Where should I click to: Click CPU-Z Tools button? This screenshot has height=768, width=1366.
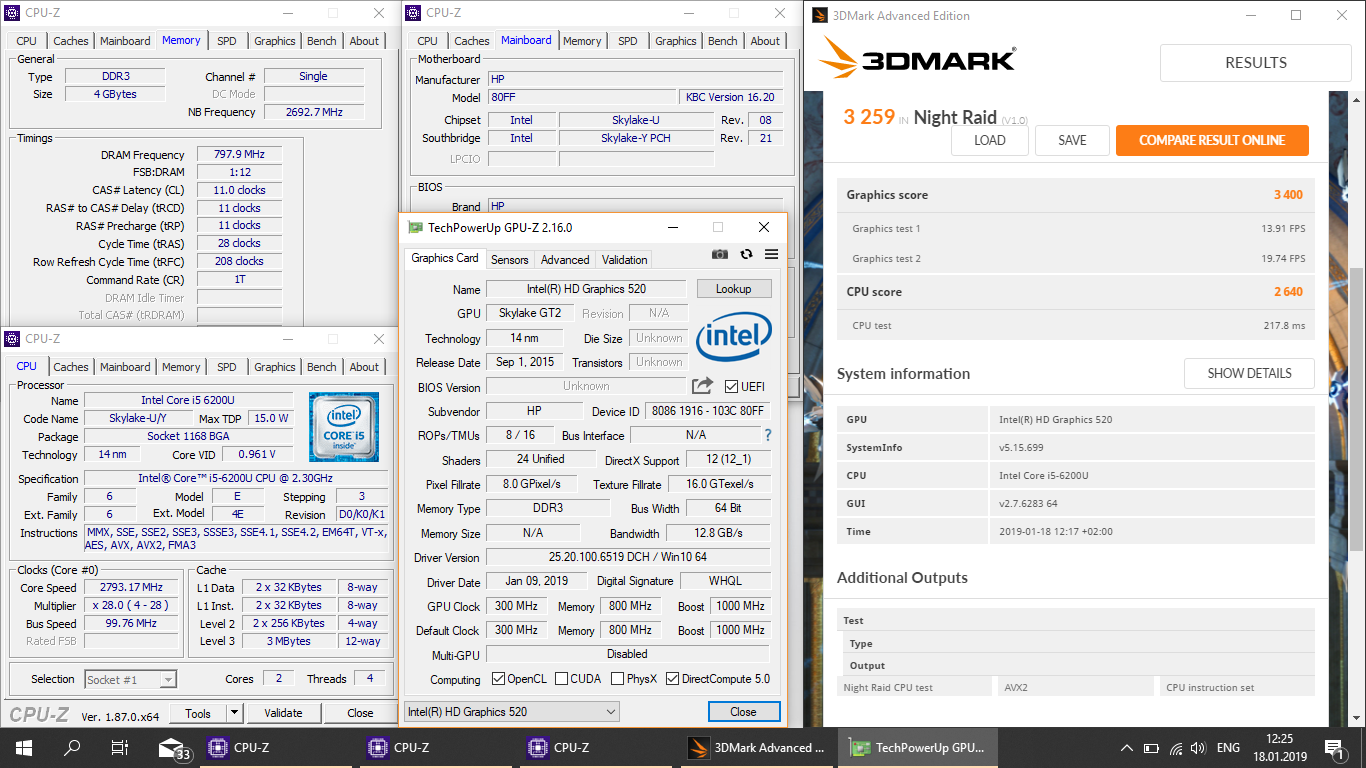pyautogui.click(x=198, y=713)
